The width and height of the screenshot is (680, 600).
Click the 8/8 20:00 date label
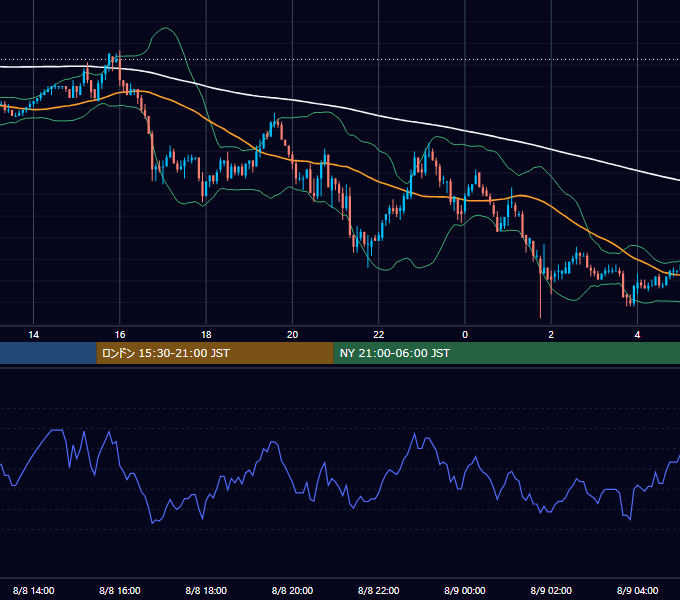click(292, 590)
